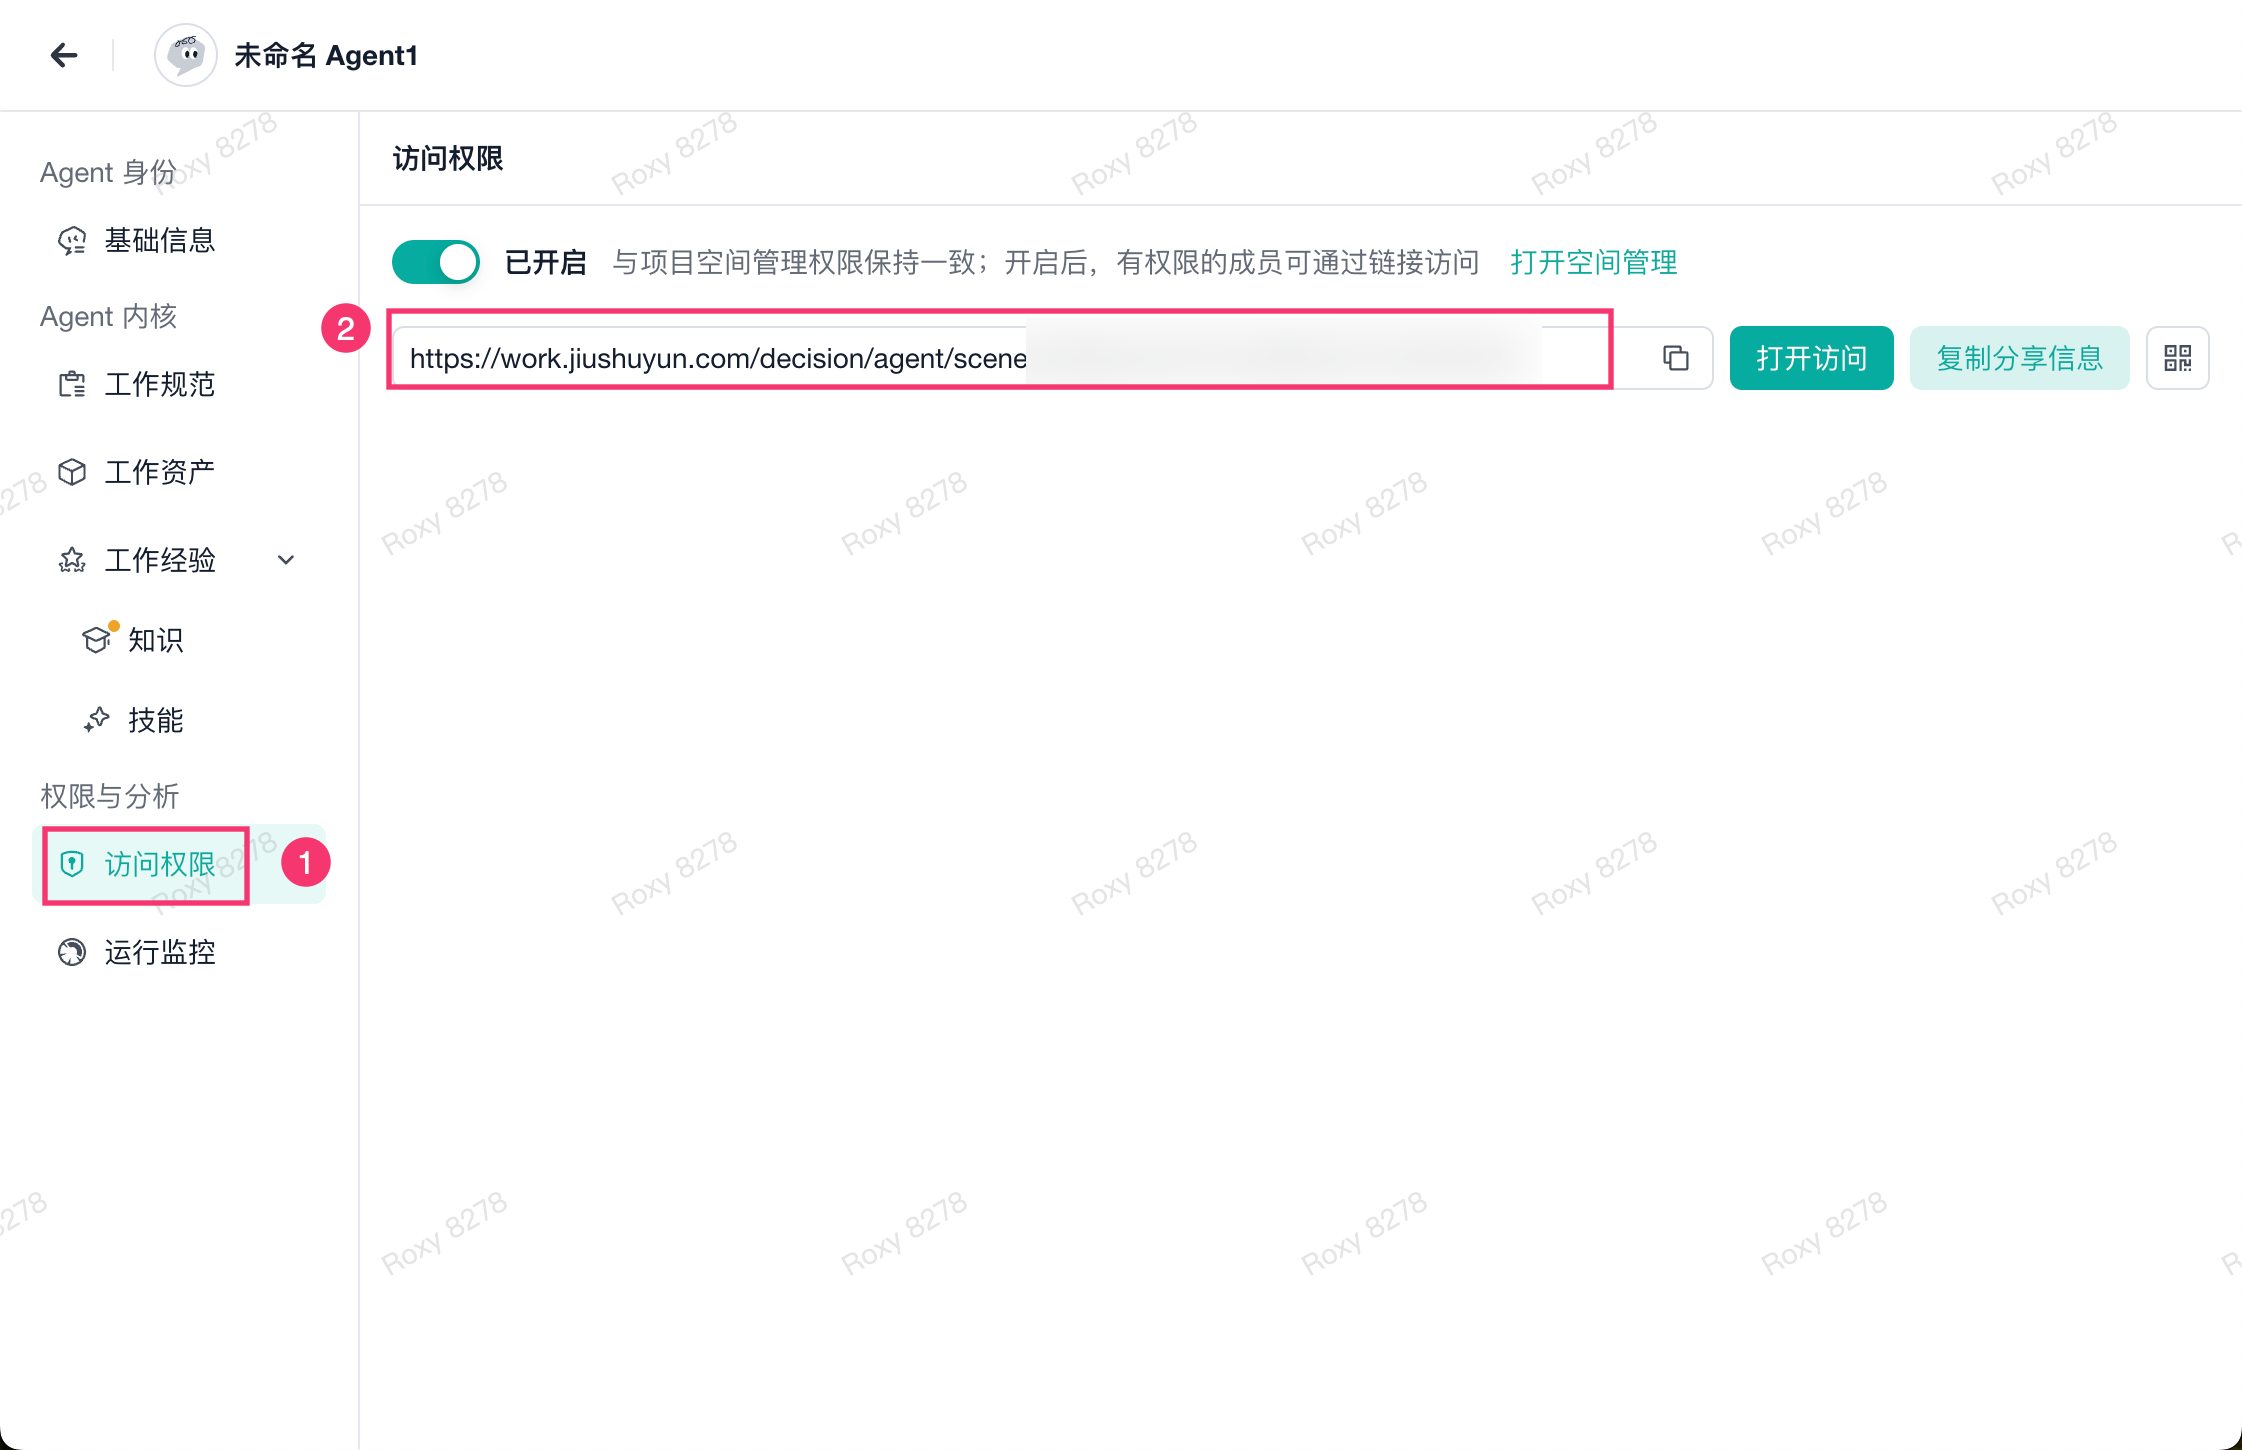Collapse the 工作经验 chevron
Image resolution: width=2242 pixels, height=1450 pixels.
tap(286, 560)
